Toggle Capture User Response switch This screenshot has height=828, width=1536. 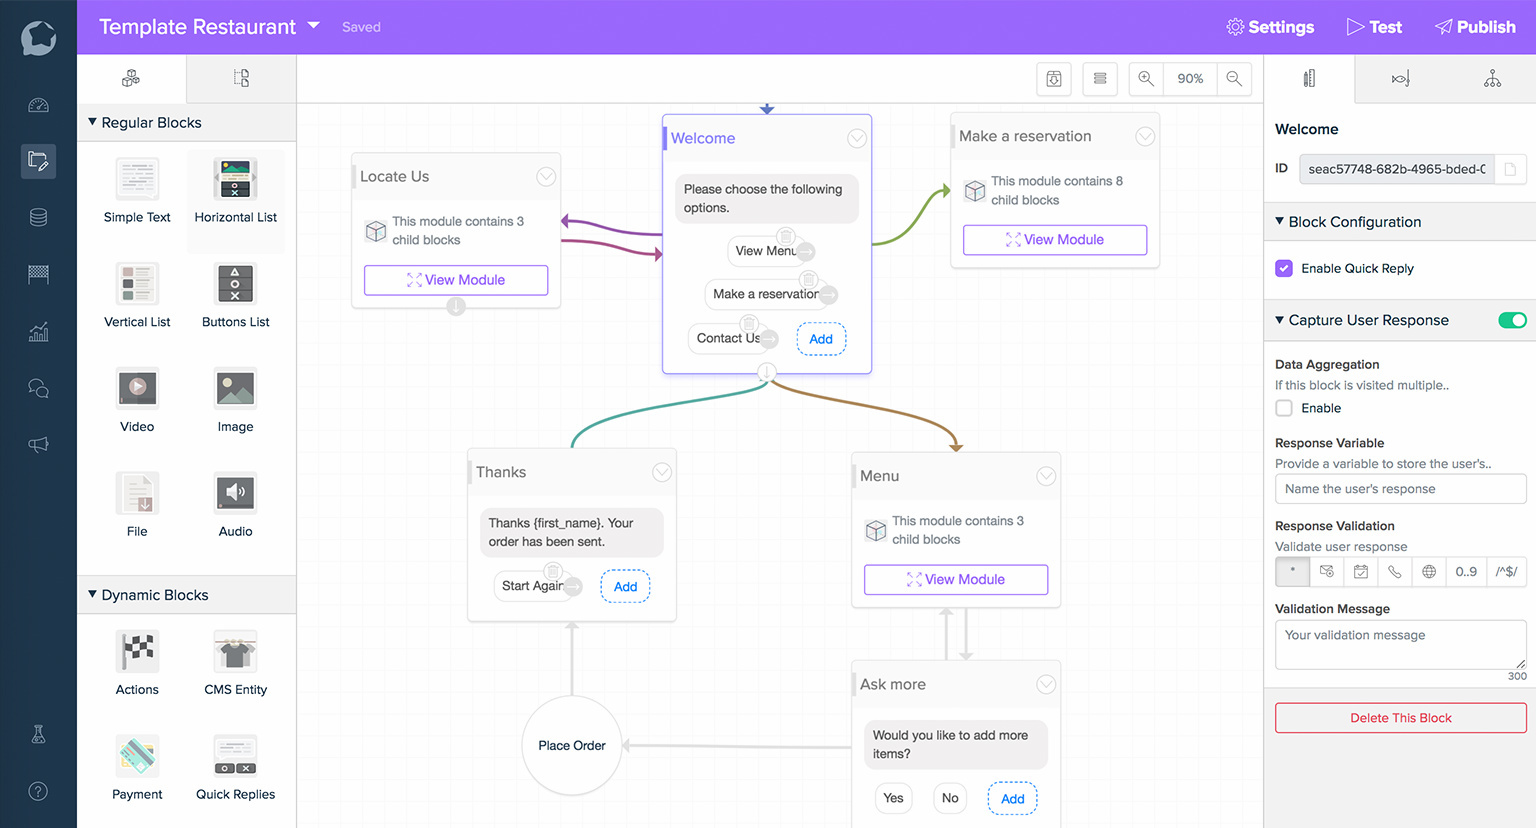click(x=1512, y=320)
